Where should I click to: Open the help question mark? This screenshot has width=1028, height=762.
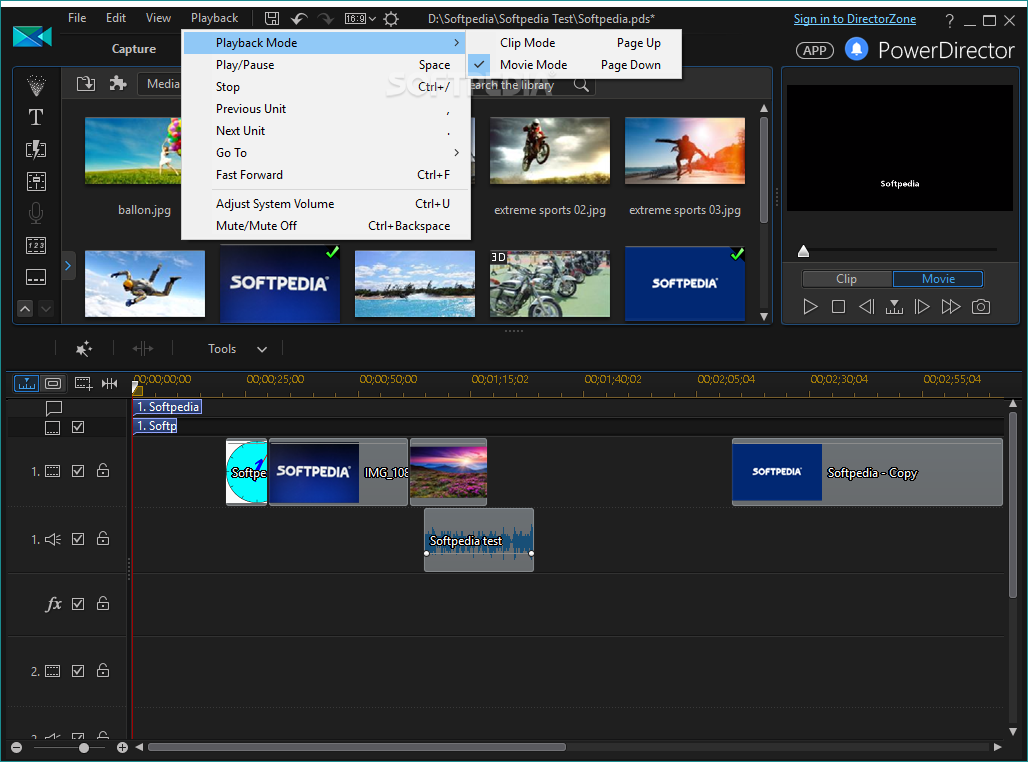pos(949,20)
